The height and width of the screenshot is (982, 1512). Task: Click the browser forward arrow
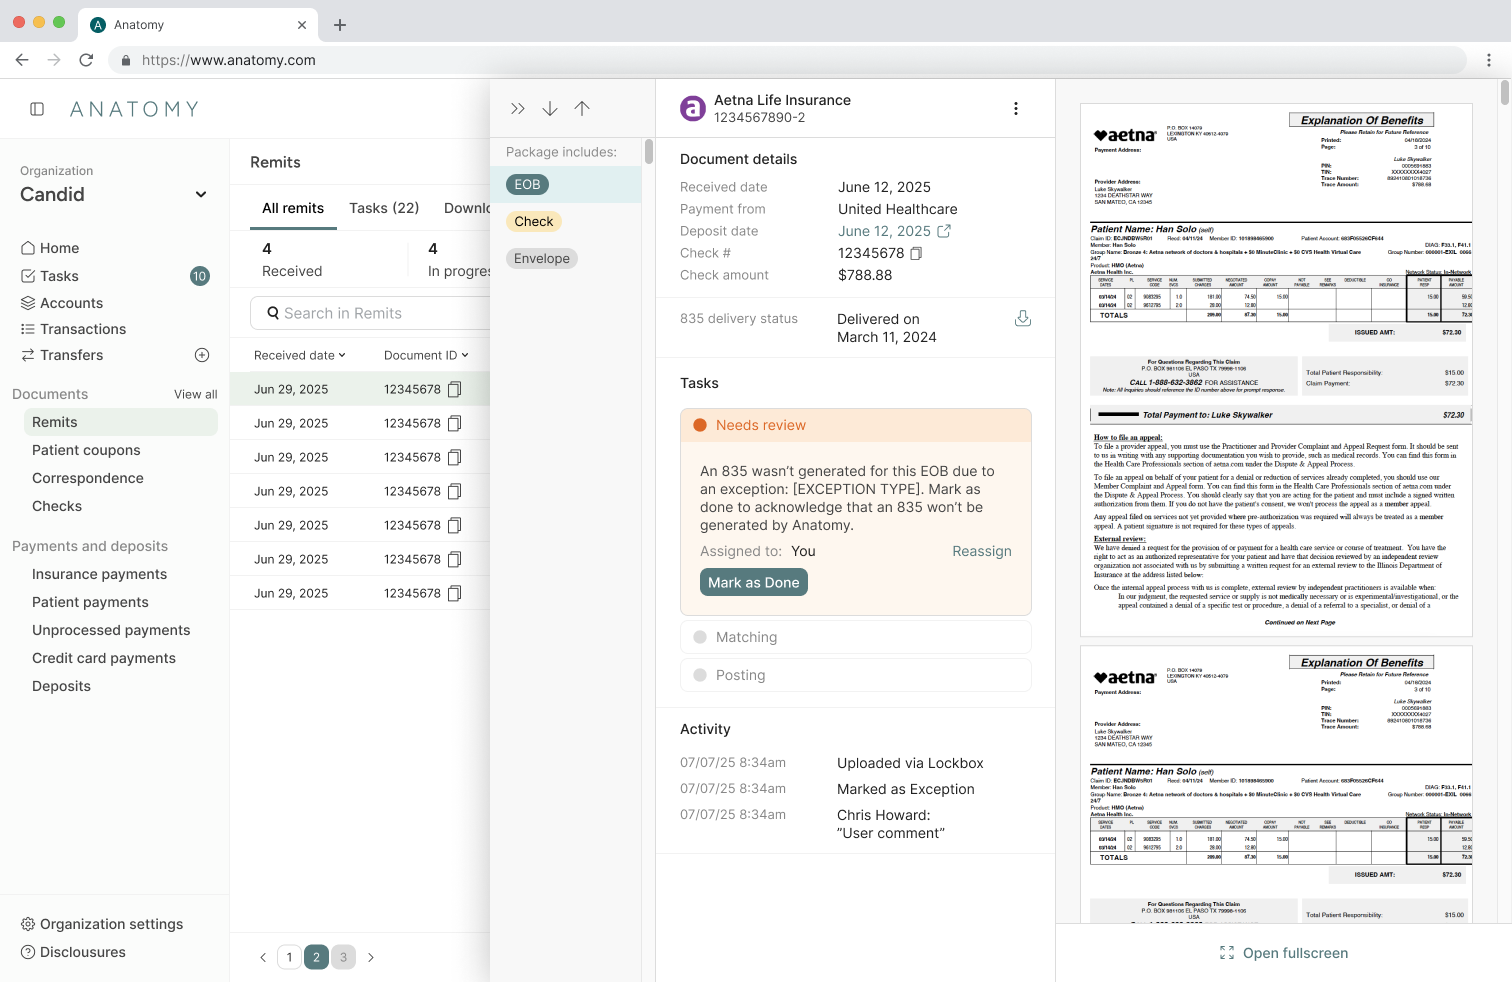(54, 60)
